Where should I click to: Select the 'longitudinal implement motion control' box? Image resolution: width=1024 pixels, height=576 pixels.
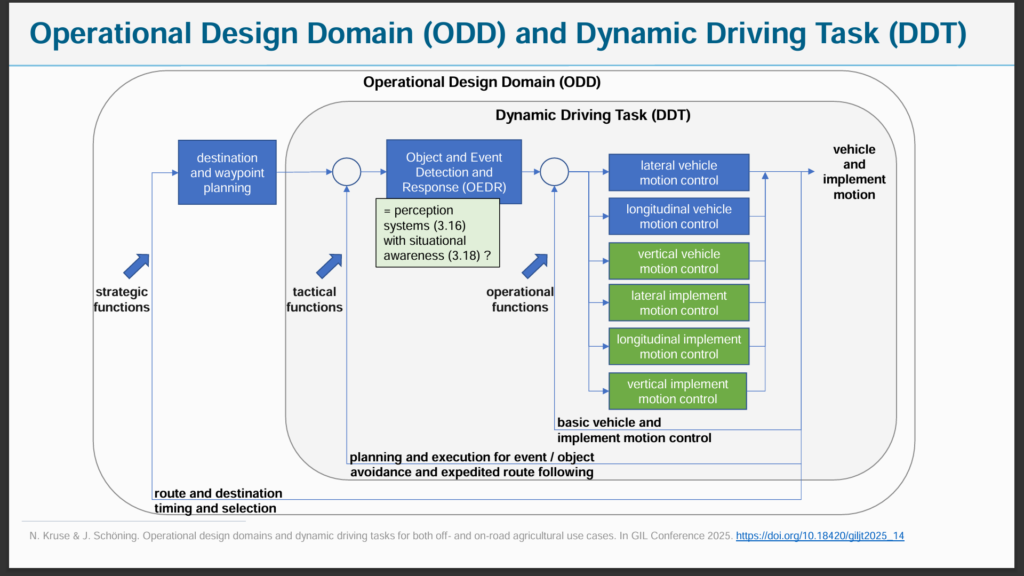pos(679,346)
